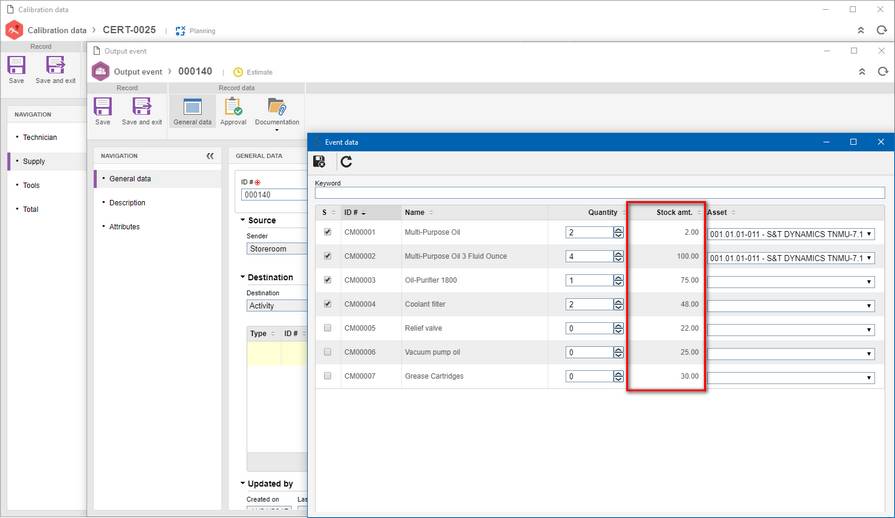The image size is (895, 518).
Task: Click the Type column header in destination grid
Action: (x=264, y=334)
